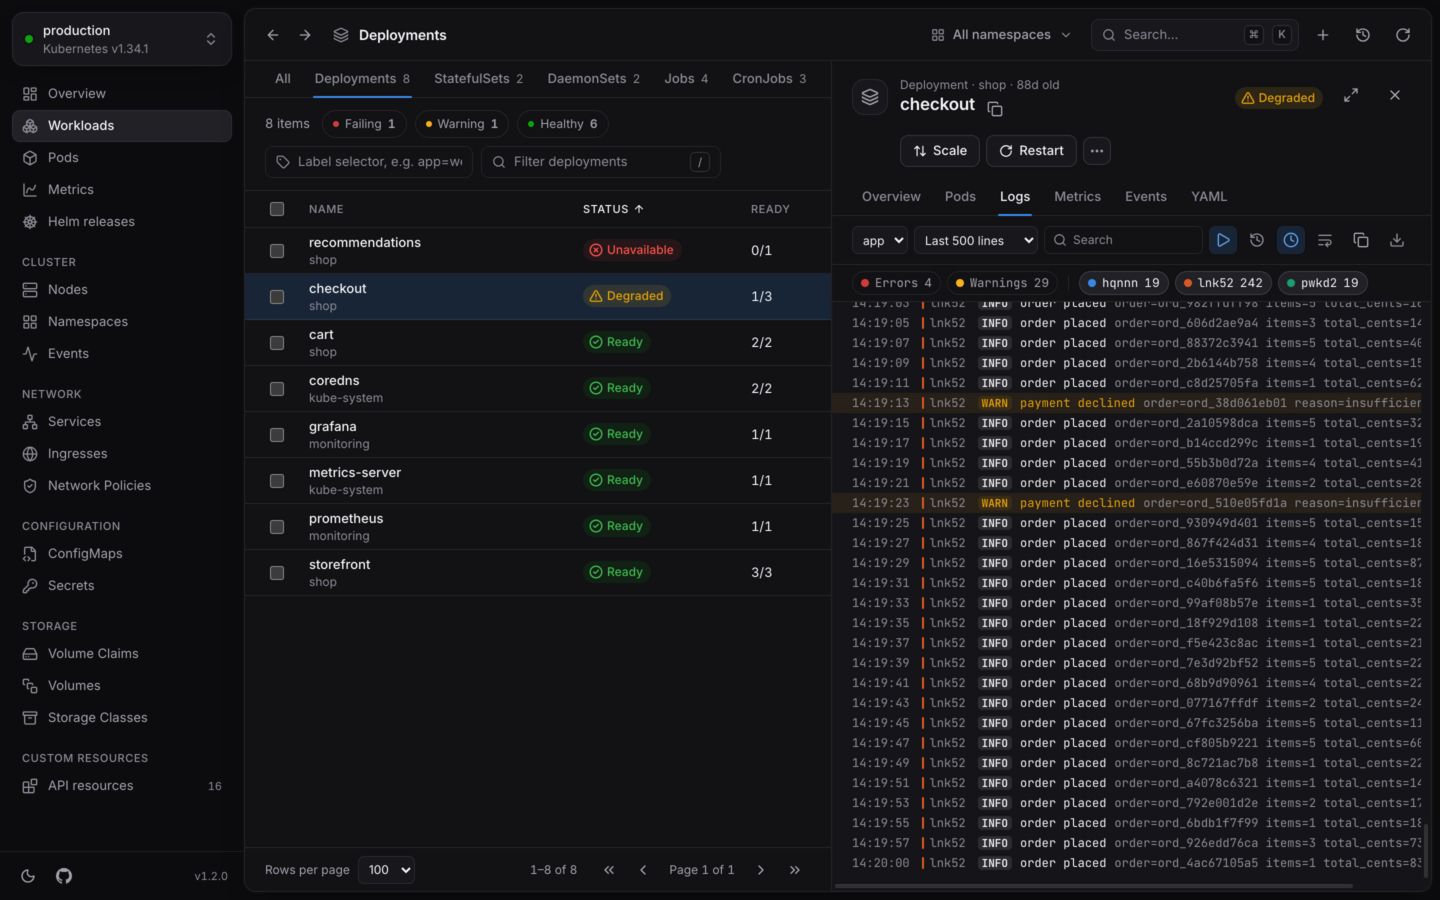Toggle the timestamps clock icon in log toolbar
The image size is (1440, 900).
click(1291, 240)
